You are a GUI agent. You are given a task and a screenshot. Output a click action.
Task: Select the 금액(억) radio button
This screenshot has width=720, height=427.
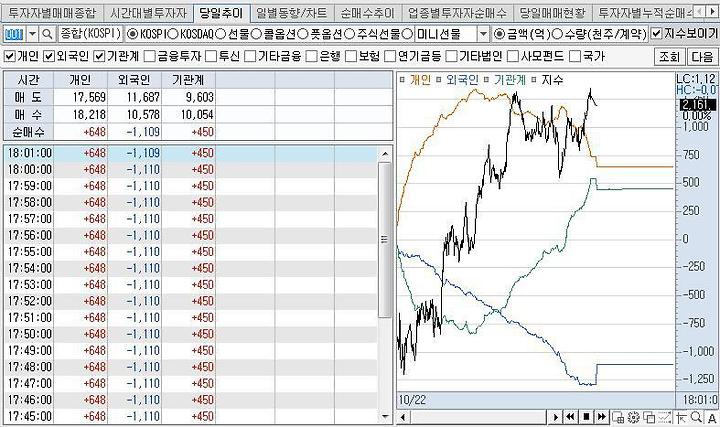pos(499,34)
